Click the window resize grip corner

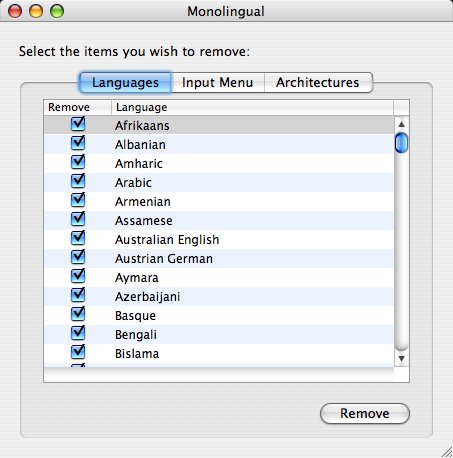tap(447, 452)
